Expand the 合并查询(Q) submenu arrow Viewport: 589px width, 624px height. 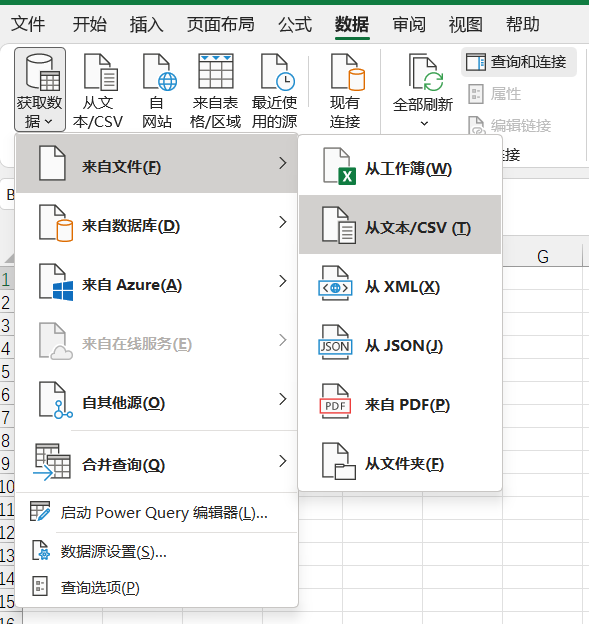(x=283, y=461)
